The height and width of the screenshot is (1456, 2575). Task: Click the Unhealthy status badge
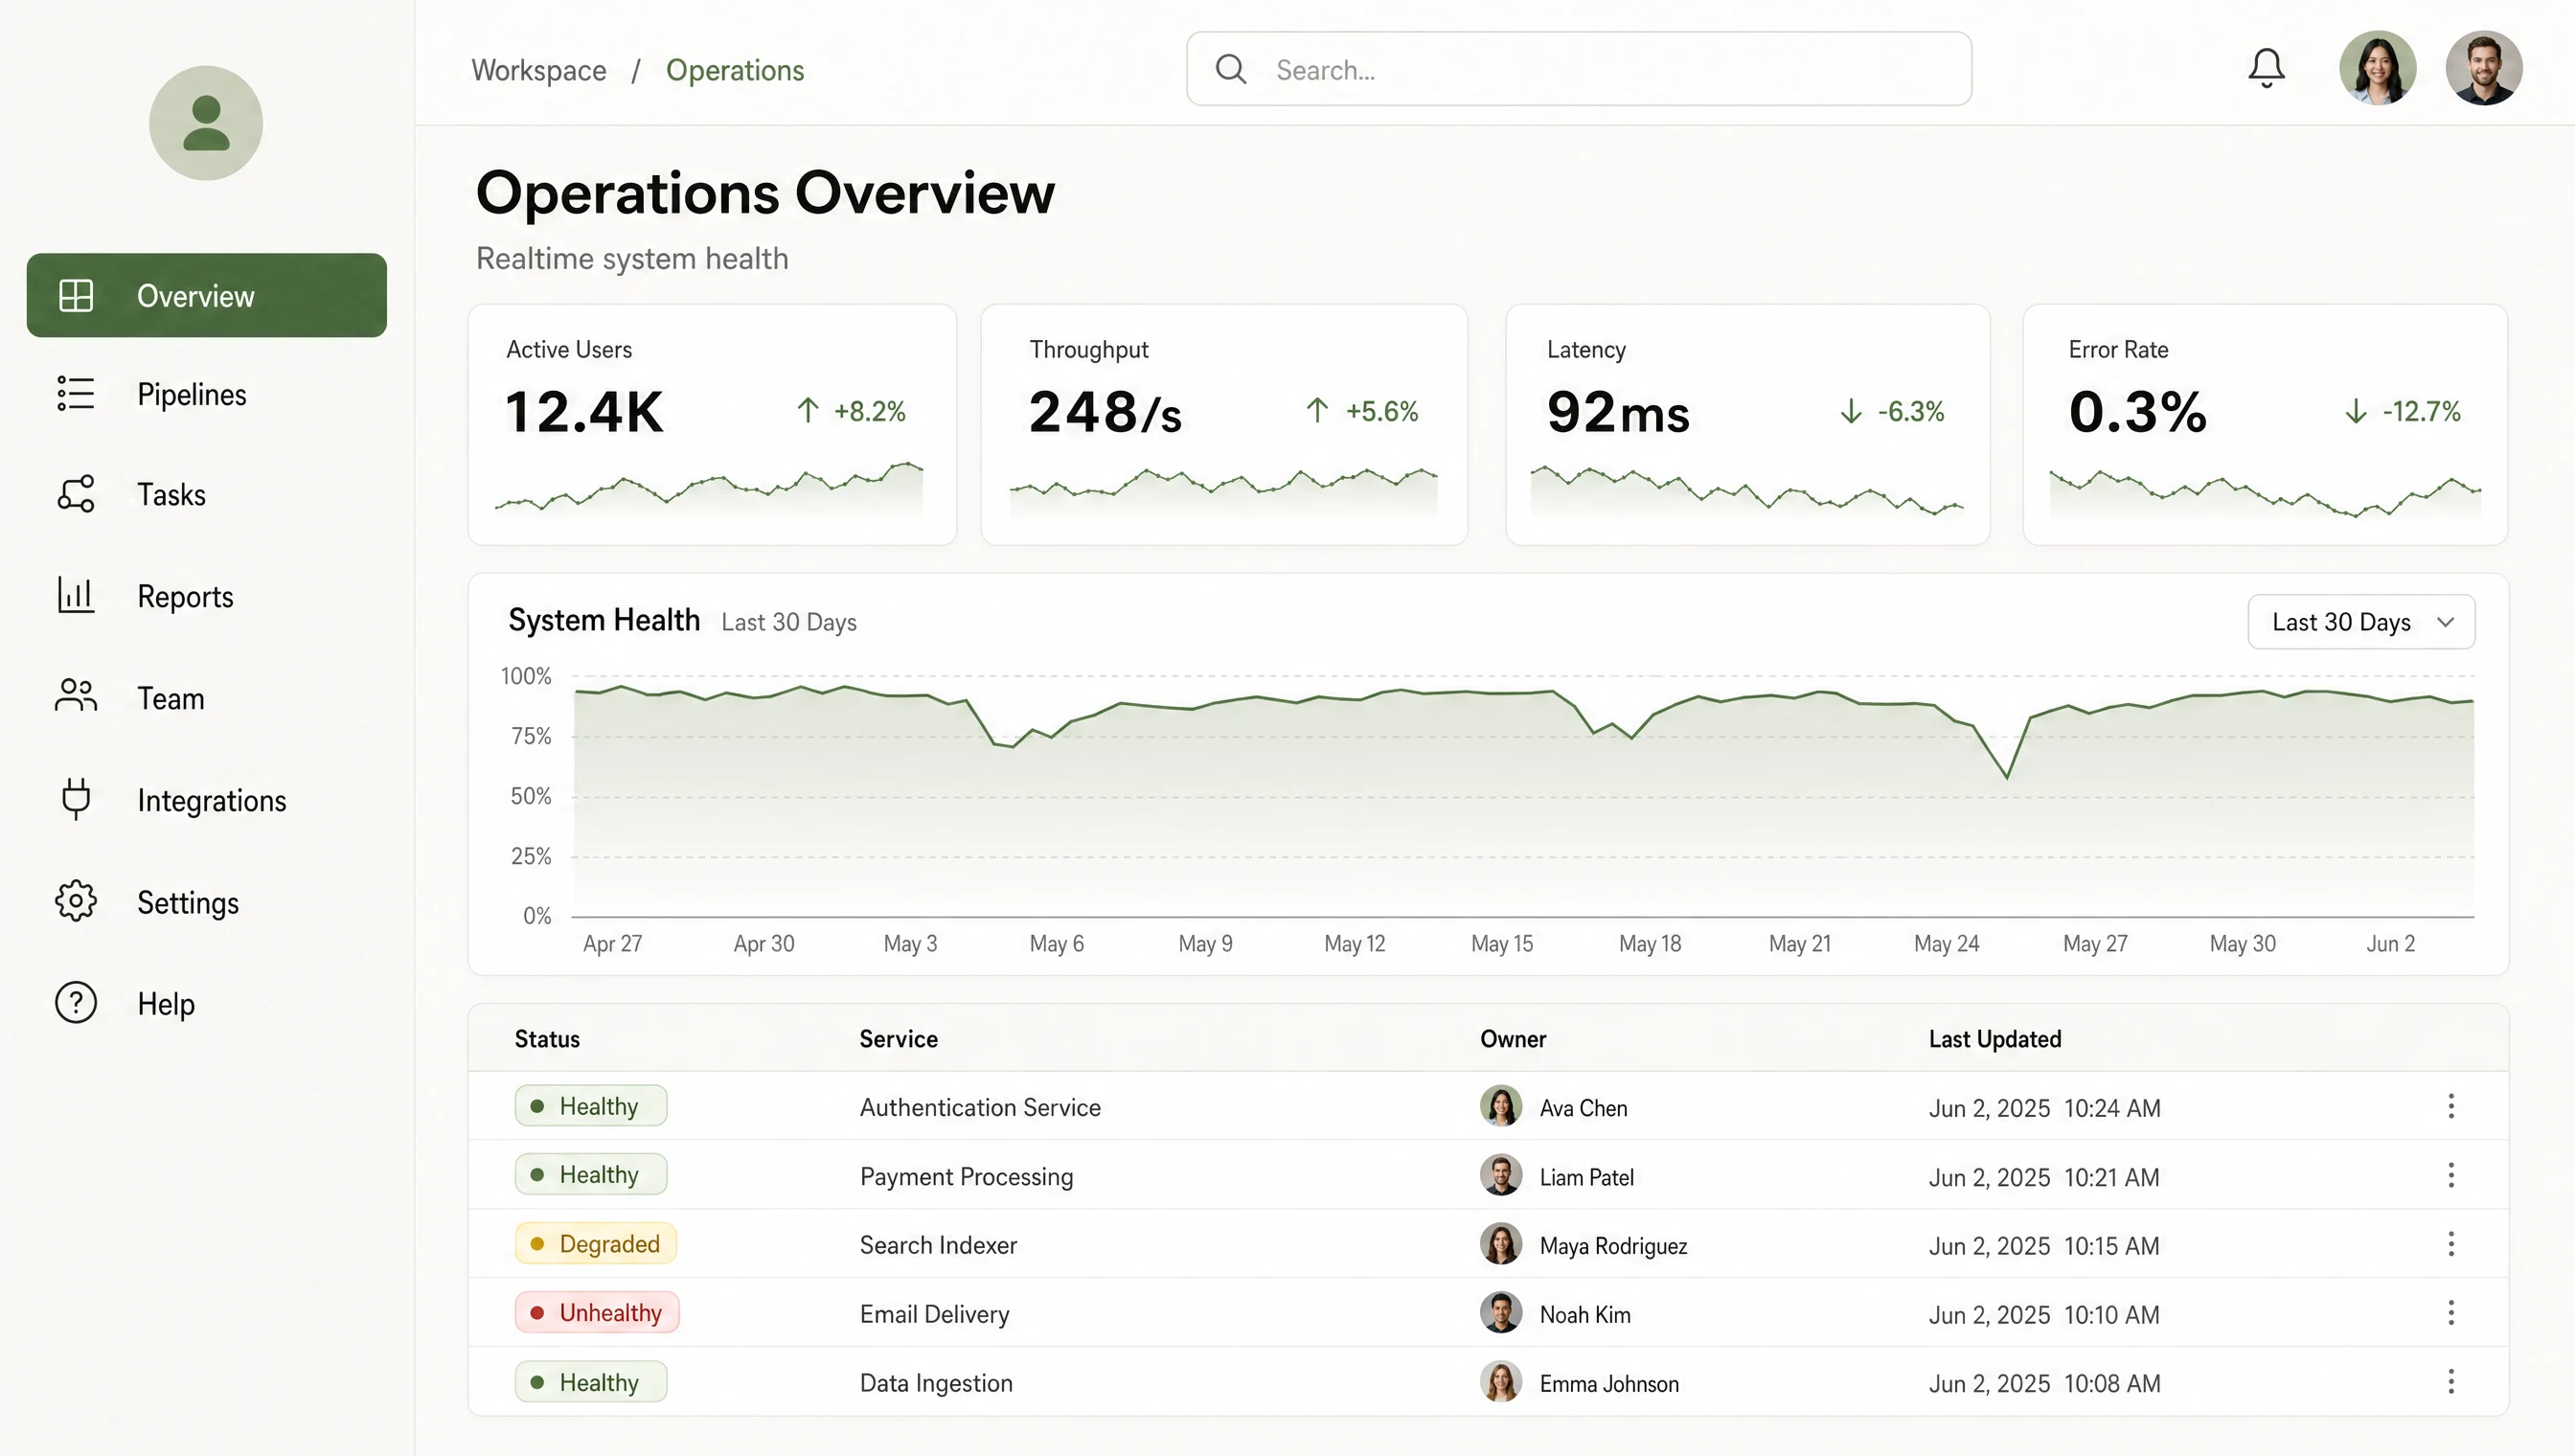pyautogui.click(x=597, y=1313)
